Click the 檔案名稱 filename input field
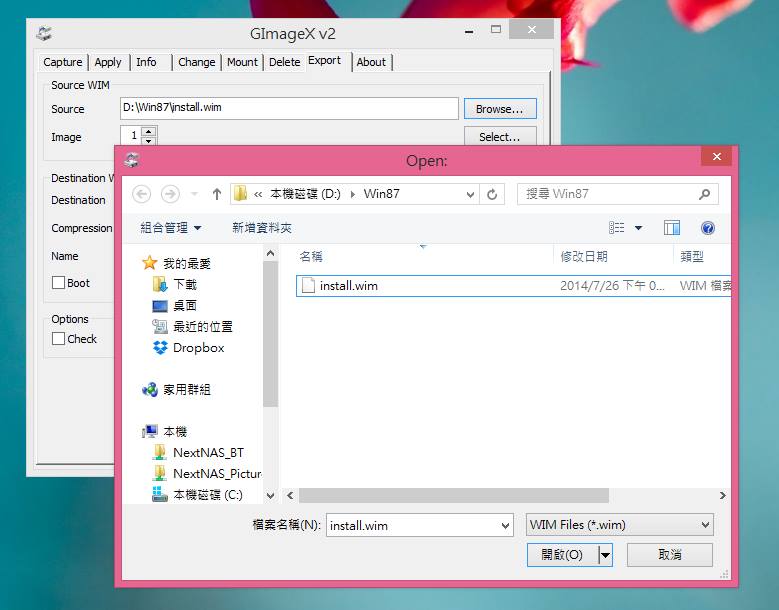This screenshot has height=610, width=779. pyautogui.click(x=412, y=526)
